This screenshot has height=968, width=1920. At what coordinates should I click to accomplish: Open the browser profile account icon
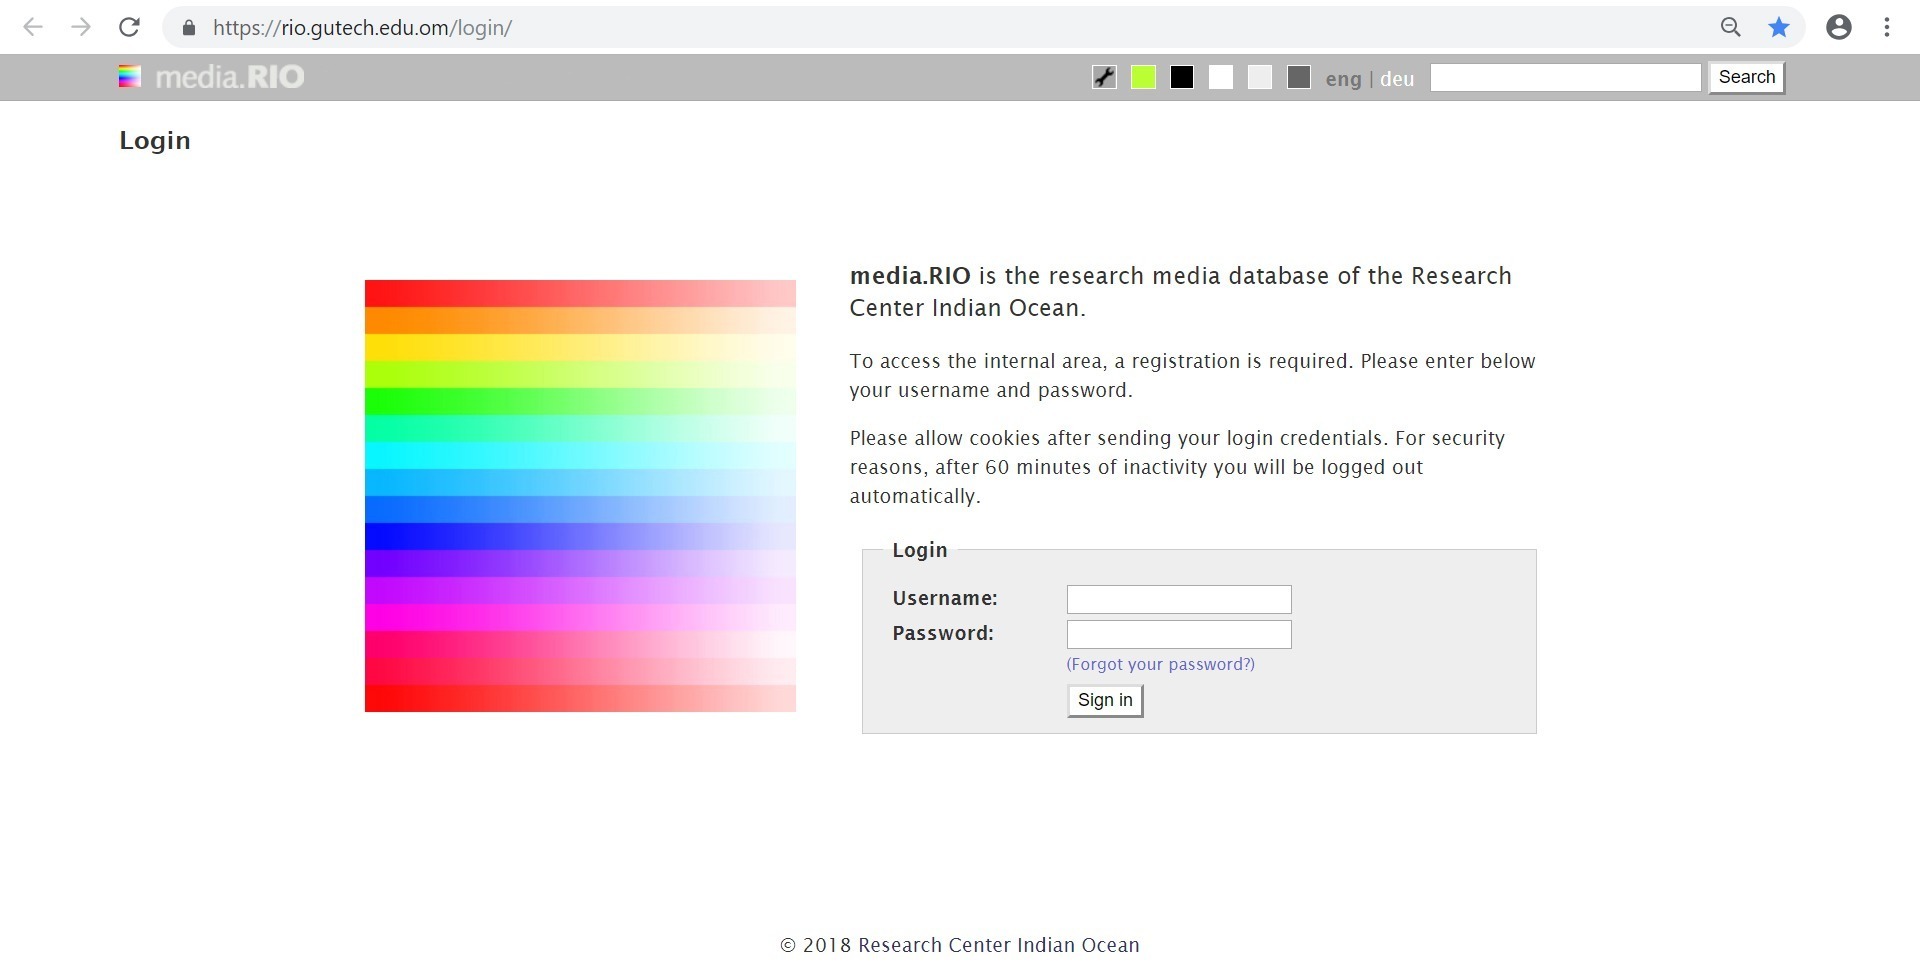pyautogui.click(x=1838, y=27)
